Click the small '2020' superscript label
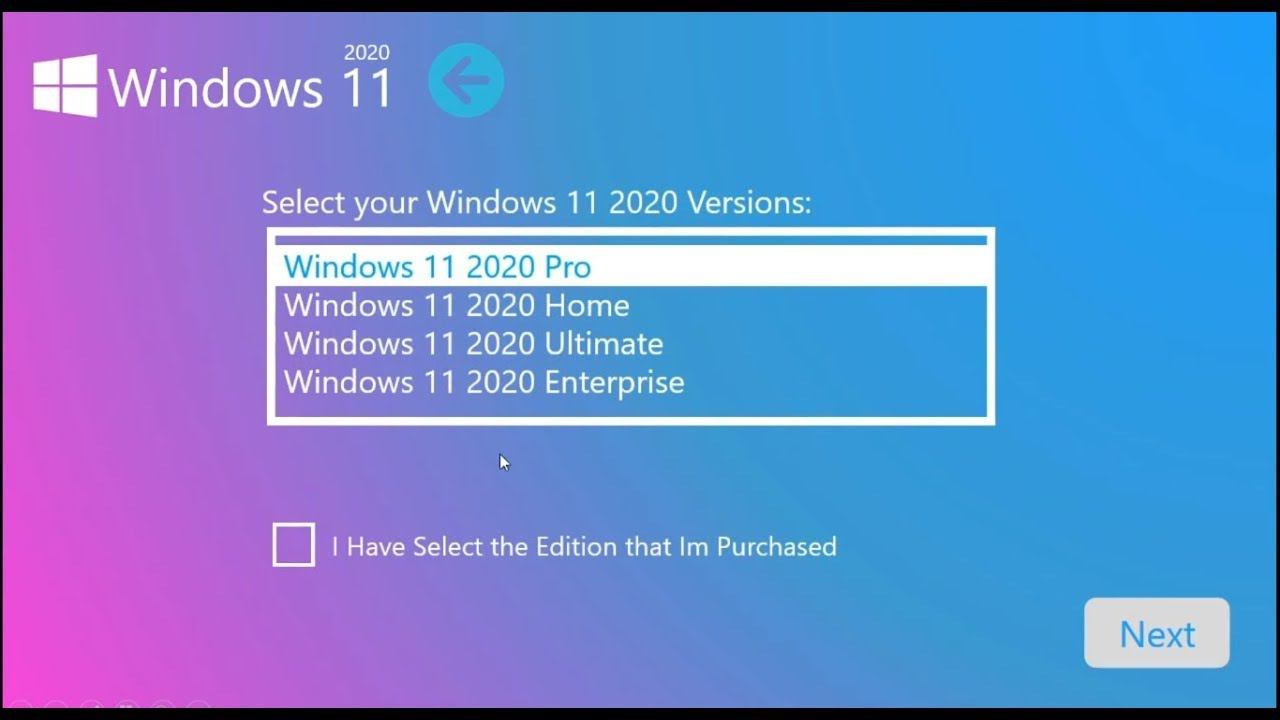Viewport: 1280px width, 720px height. click(x=366, y=52)
